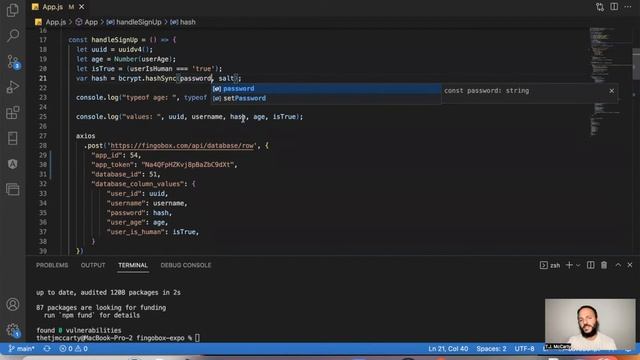Image resolution: width=640 pixels, height=360 pixels.
Task: Click 'found 0 vulnerabilities' terminal line
Action: (x=79, y=330)
